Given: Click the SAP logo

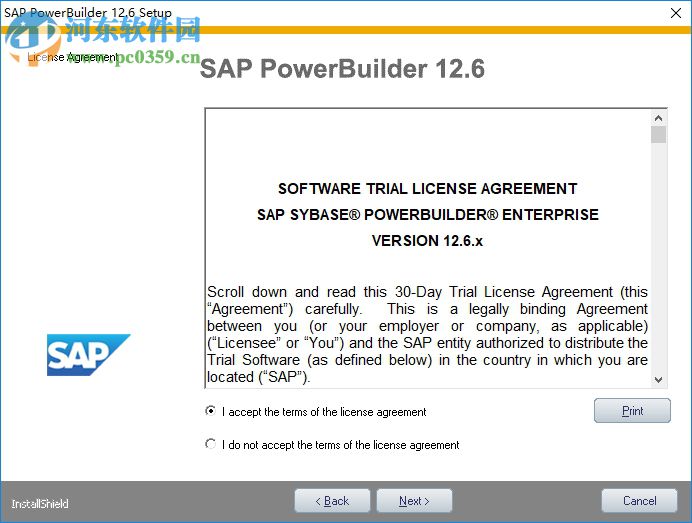Looking at the screenshot, I should (x=89, y=355).
